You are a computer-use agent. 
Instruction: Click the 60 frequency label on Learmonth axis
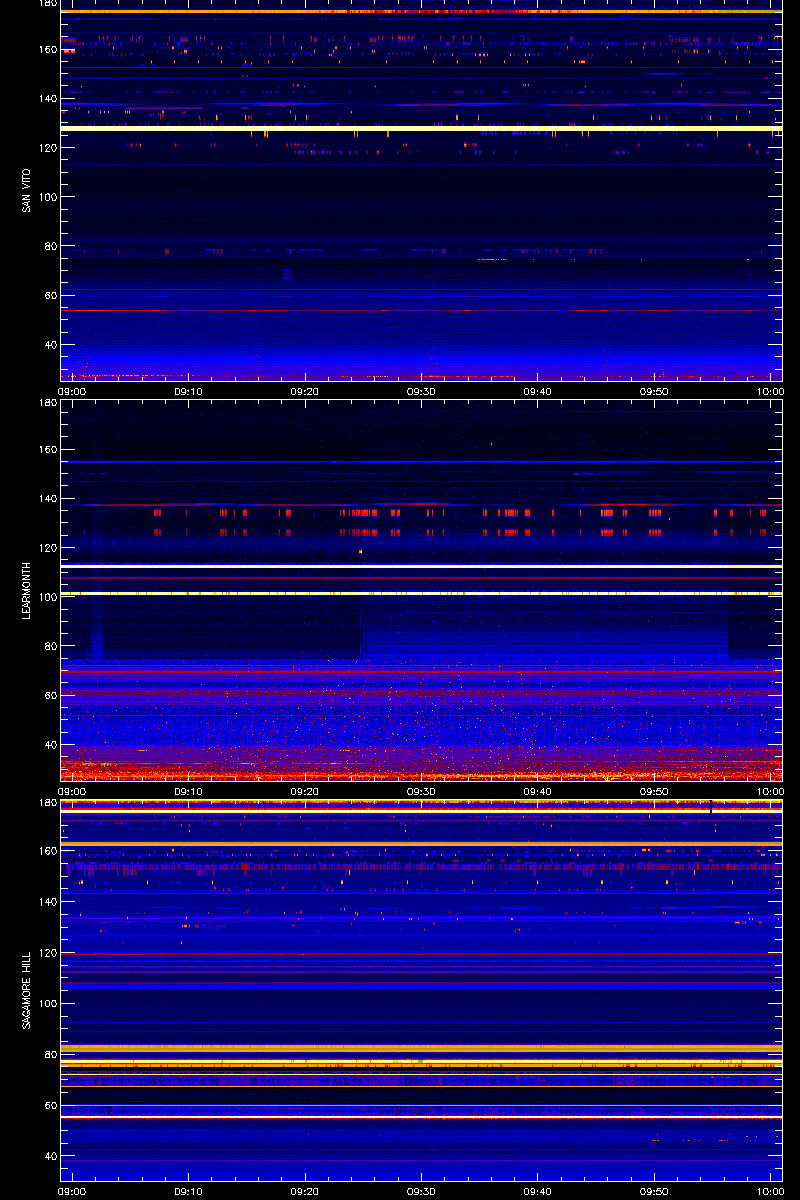(49, 696)
